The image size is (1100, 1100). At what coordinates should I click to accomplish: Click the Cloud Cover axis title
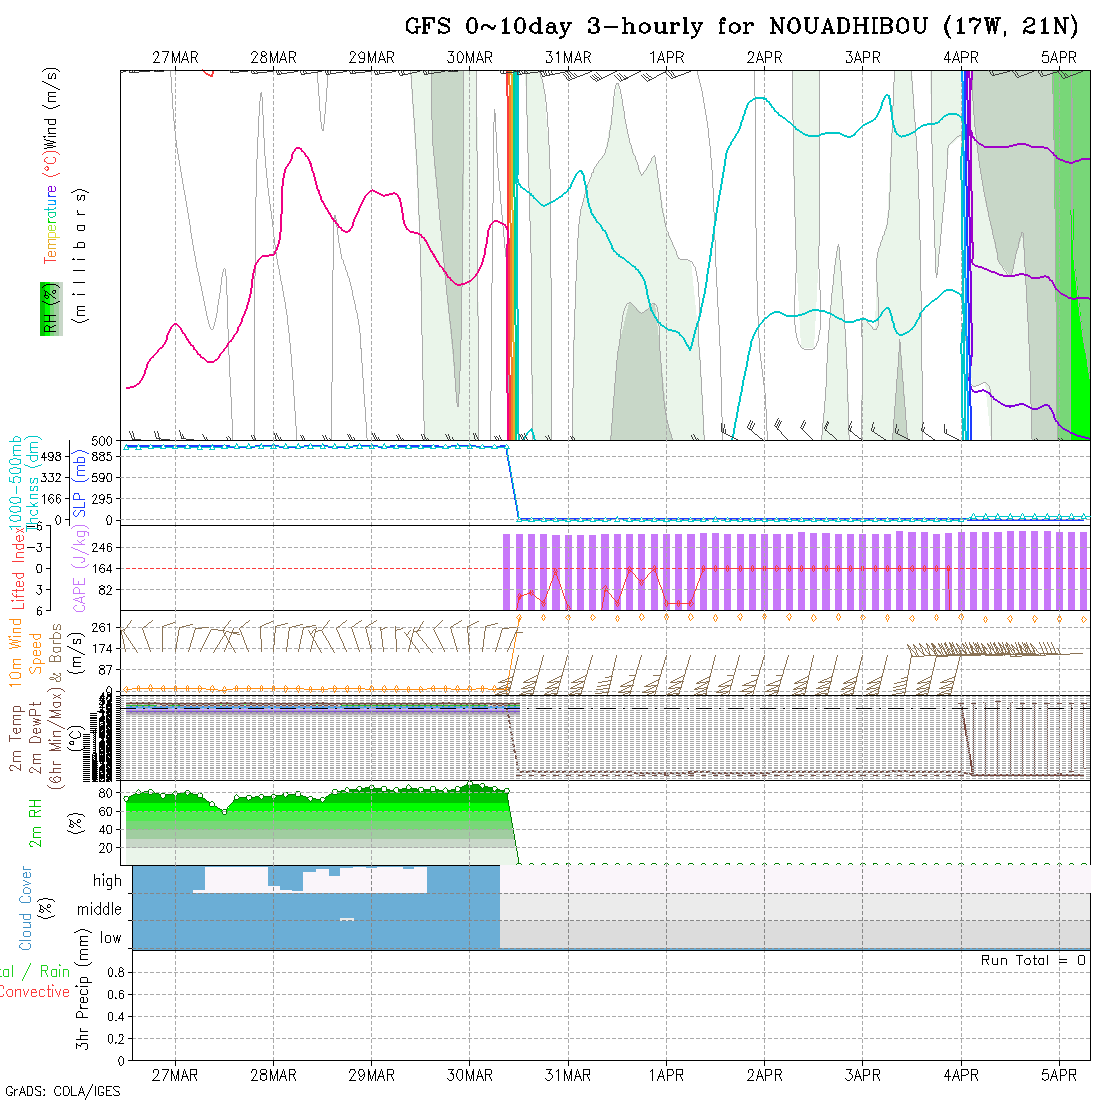point(26,908)
